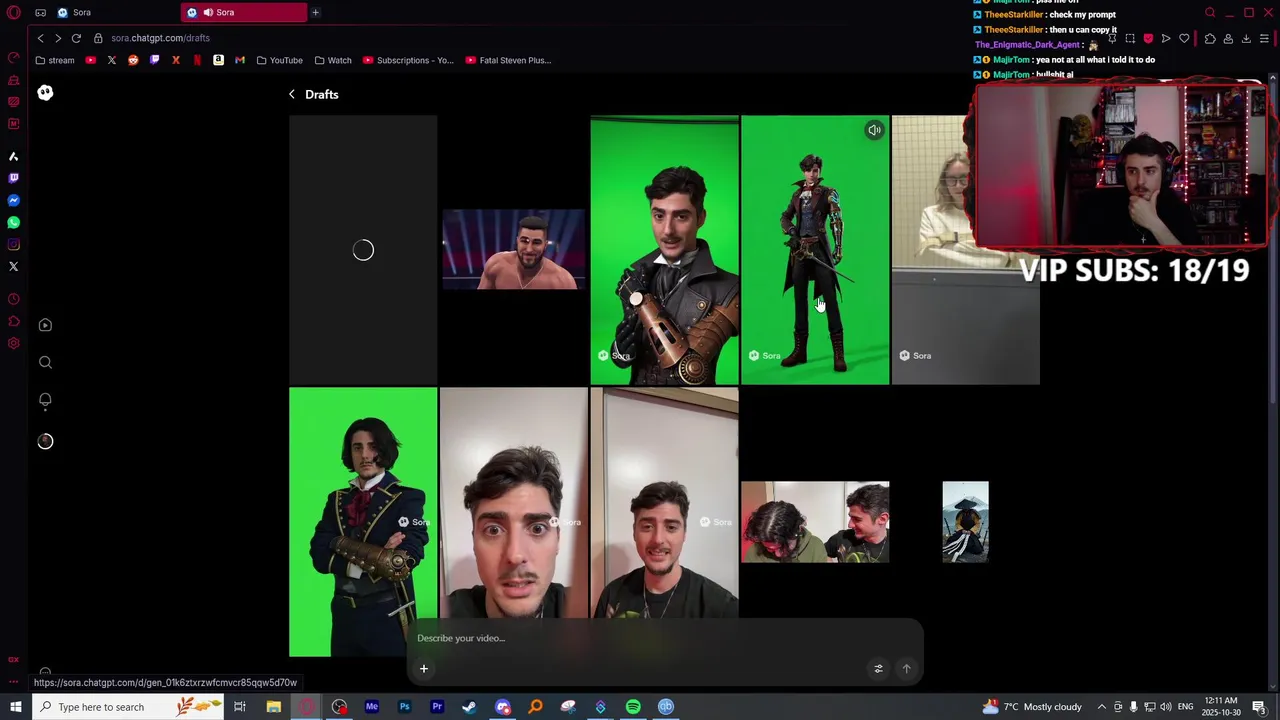Open the Fatal Steven Plus bookmark
The height and width of the screenshot is (720, 1280).
pos(508,60)
